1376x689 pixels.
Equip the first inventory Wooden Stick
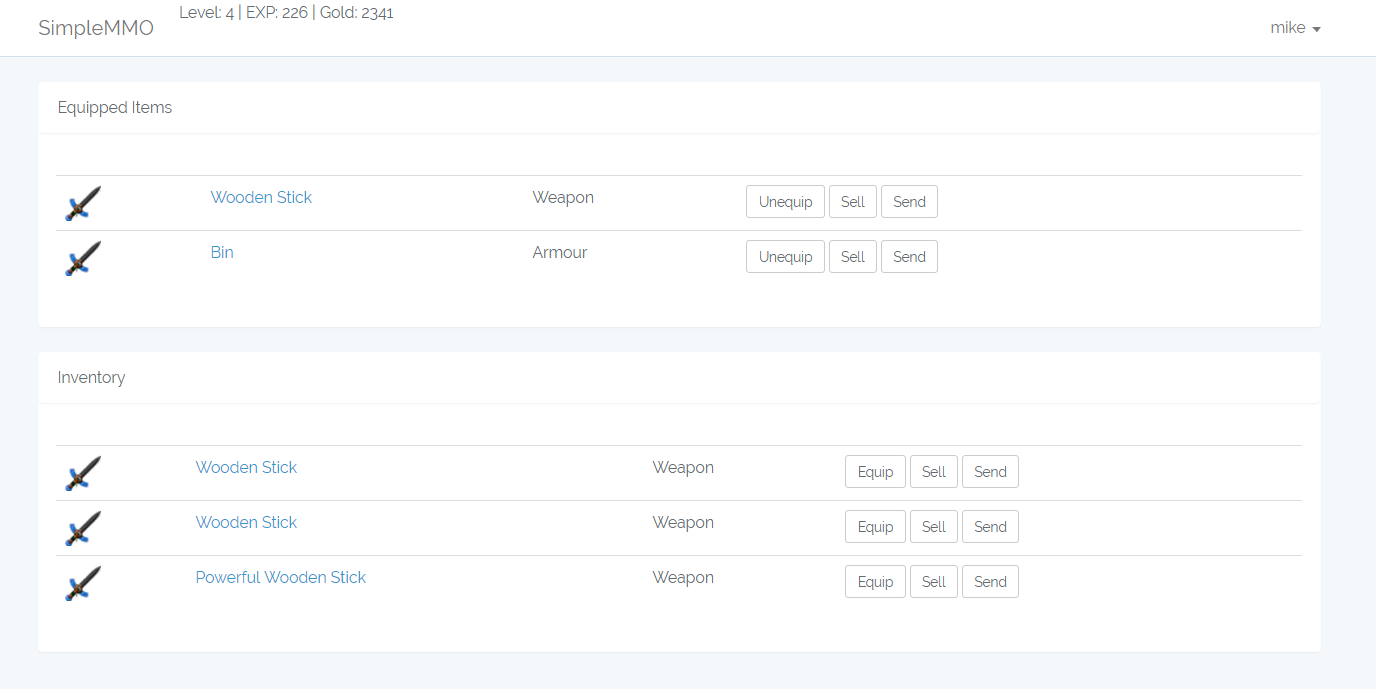875,472
